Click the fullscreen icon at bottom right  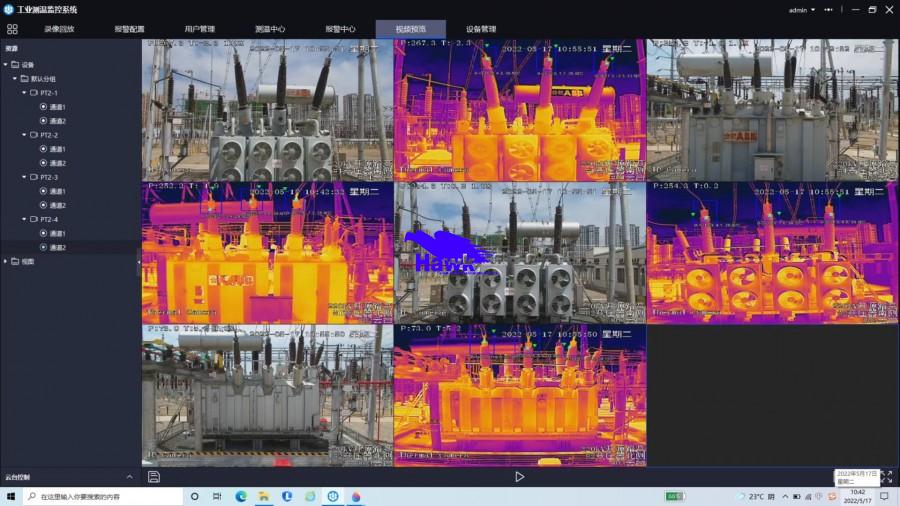coord(885,477)
